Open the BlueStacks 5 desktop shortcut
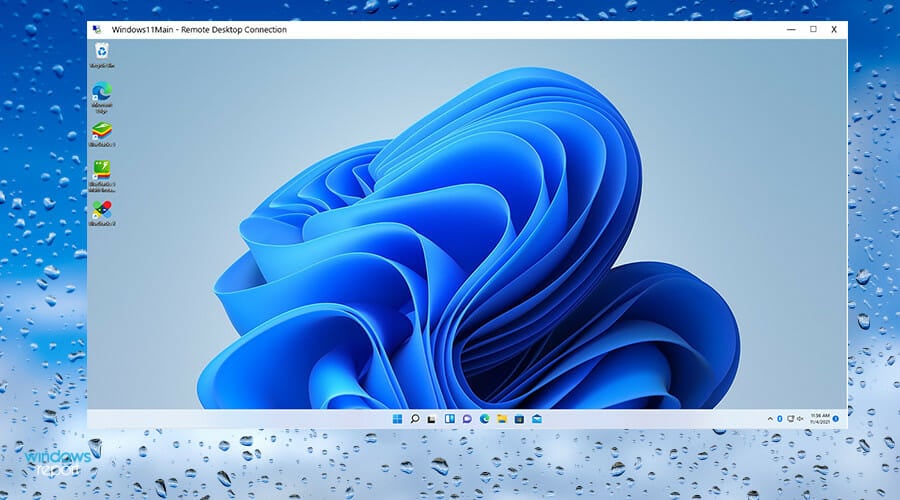 (101, 133)
